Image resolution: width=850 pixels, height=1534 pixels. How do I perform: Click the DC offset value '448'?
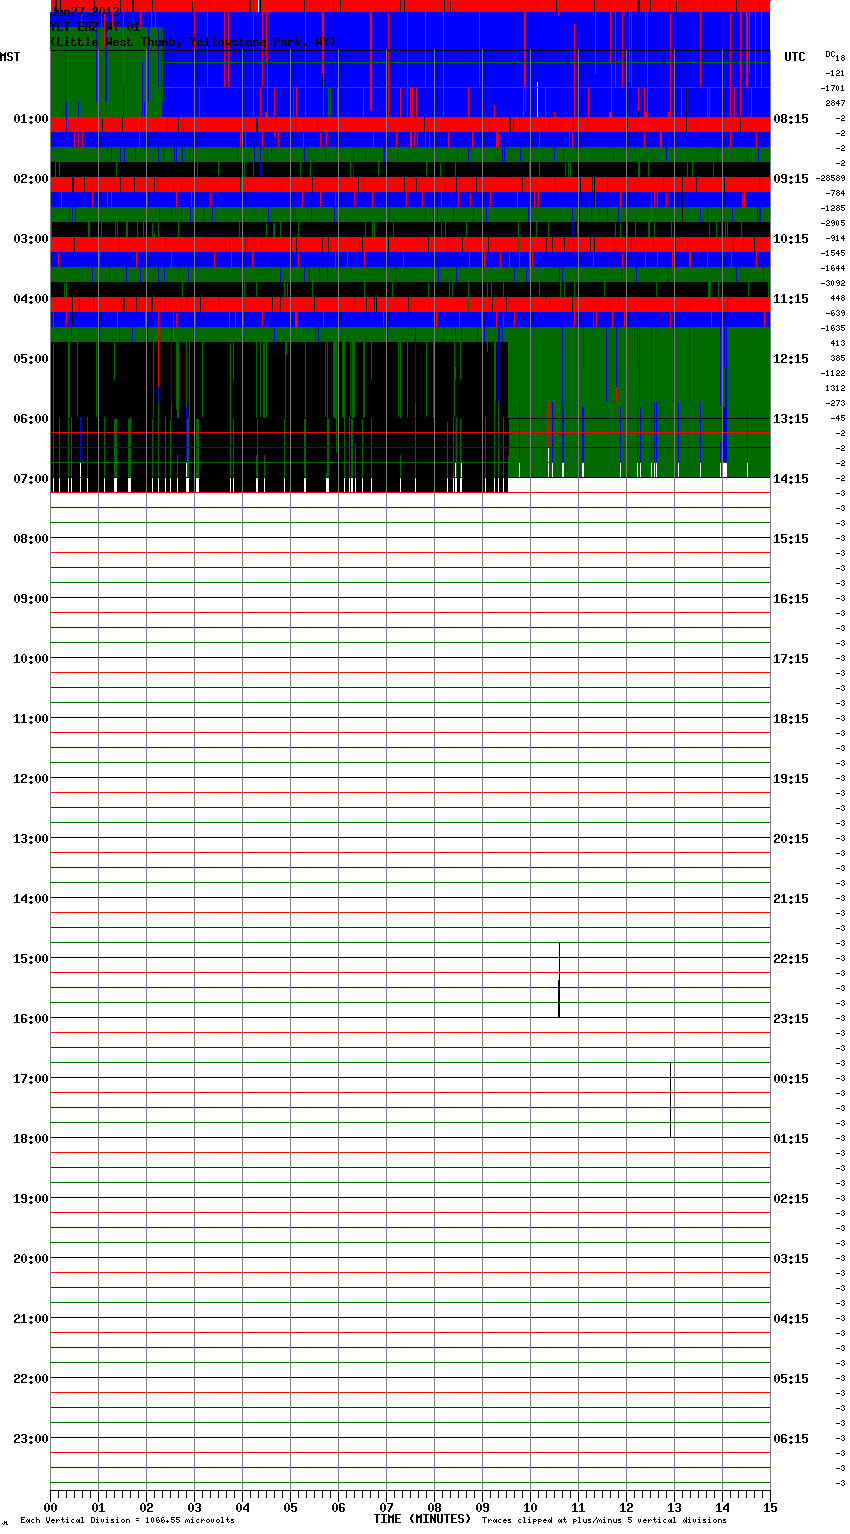click(x=837, y=298)
